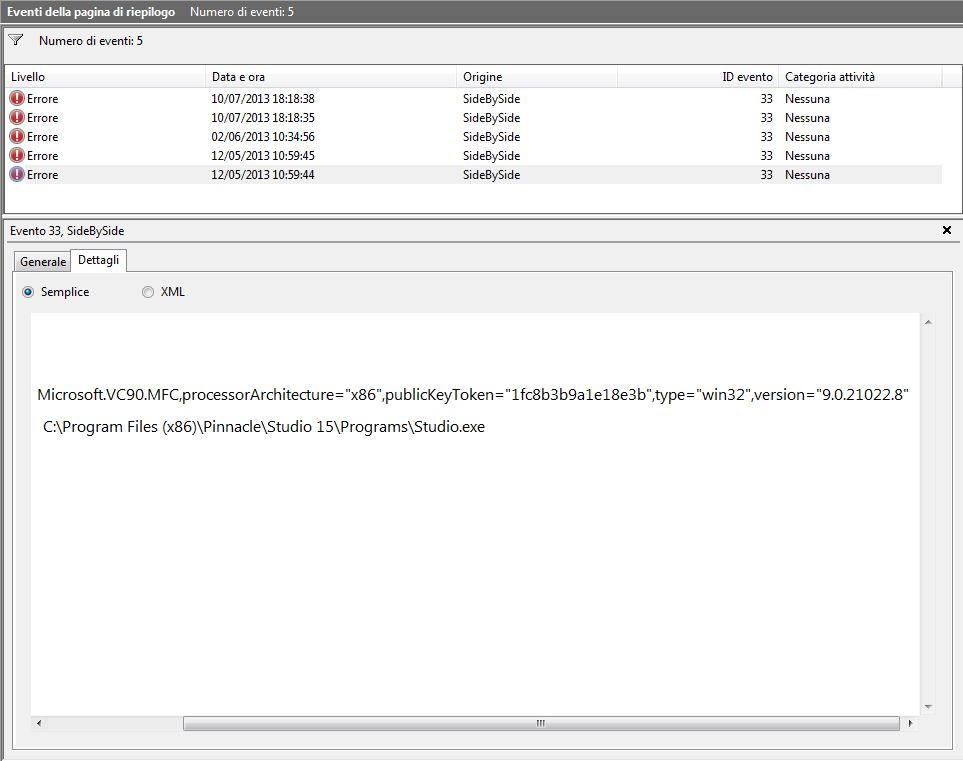The height and width of the screenshot is (761, 963).
Task: Sort by the ID evento column header
Action: tap(698, 77)
